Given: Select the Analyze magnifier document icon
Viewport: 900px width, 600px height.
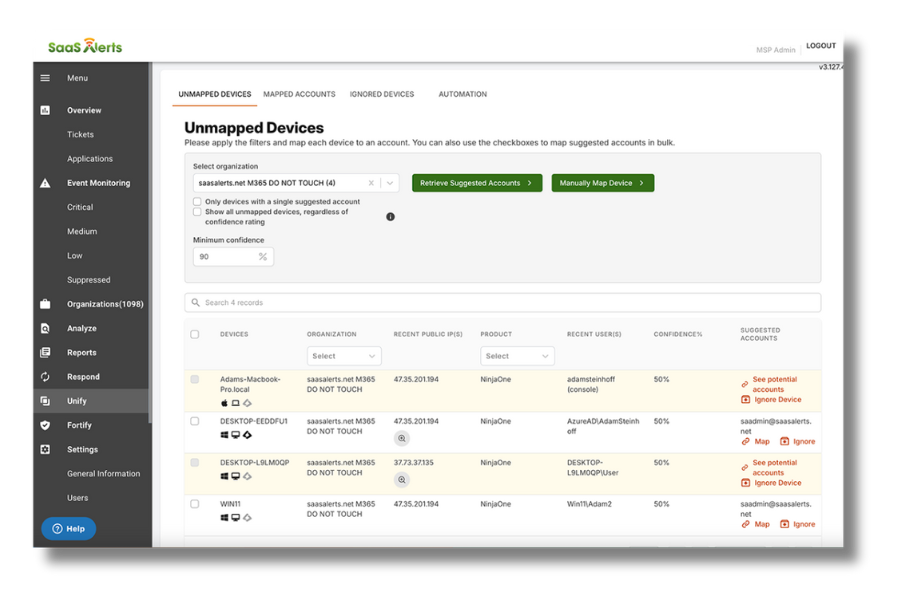Looking at the screenshot, I should pyautogui.click(x=45, y=328).
